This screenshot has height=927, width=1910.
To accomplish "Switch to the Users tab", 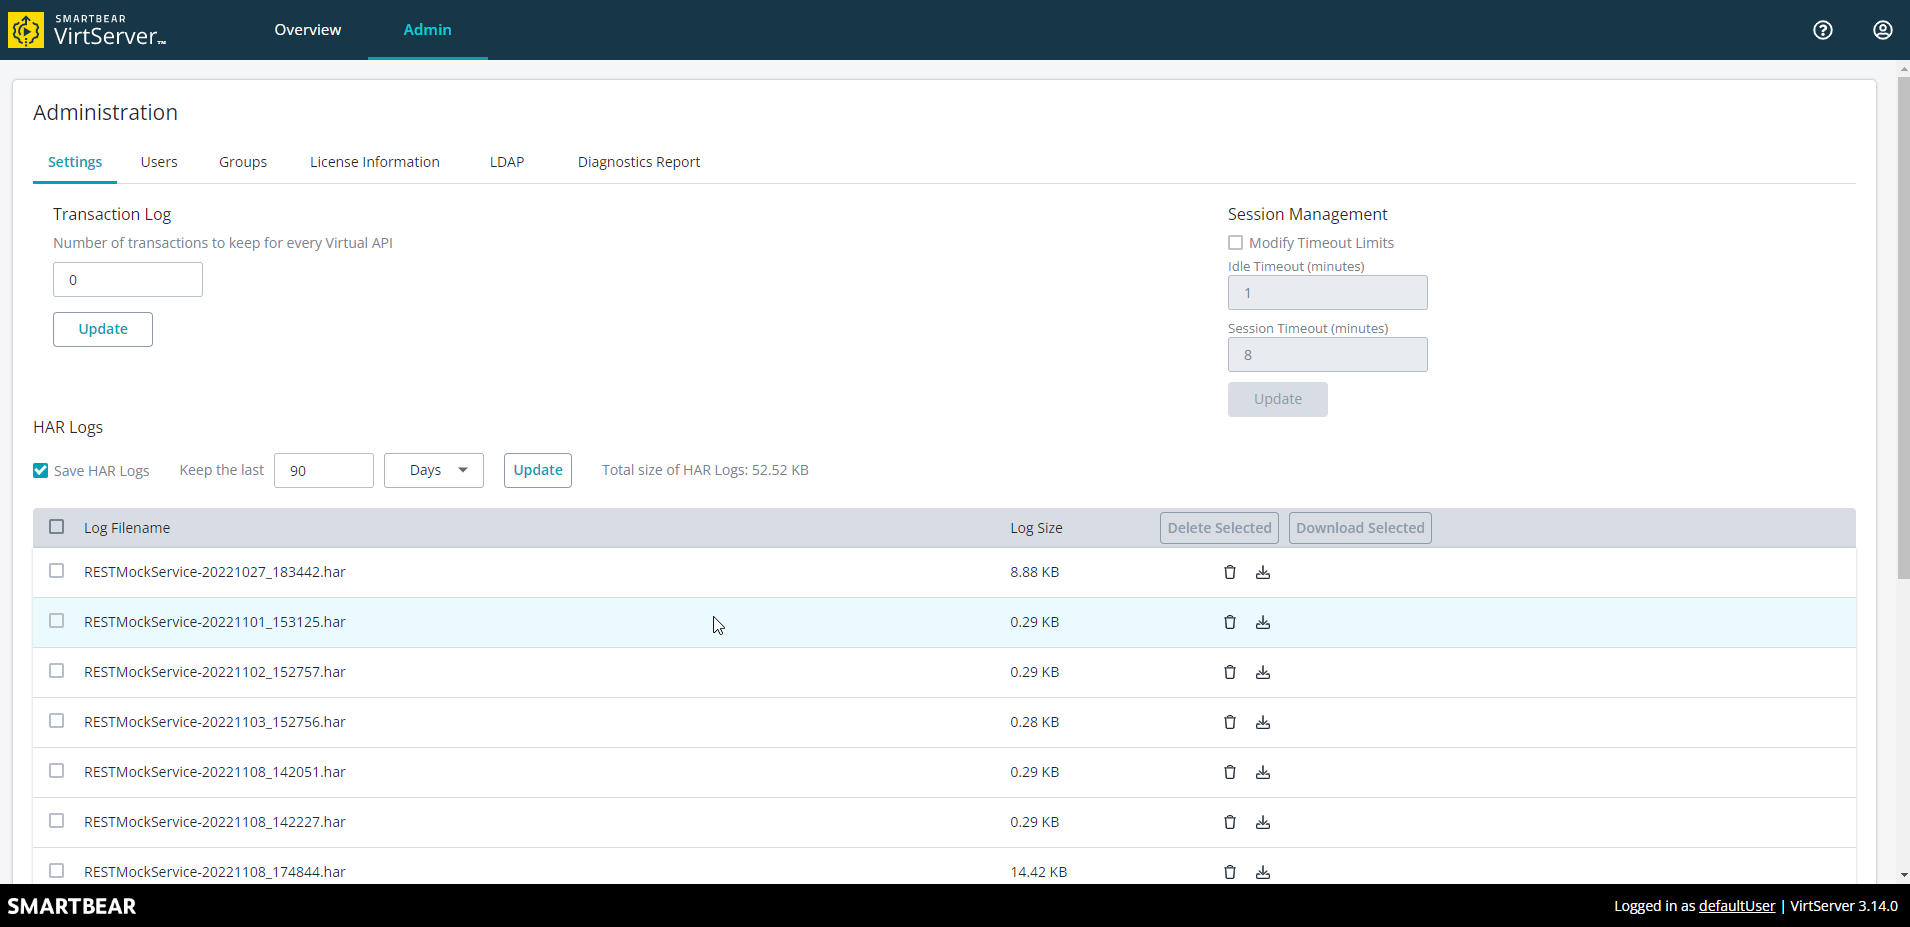I will (158, 161).
